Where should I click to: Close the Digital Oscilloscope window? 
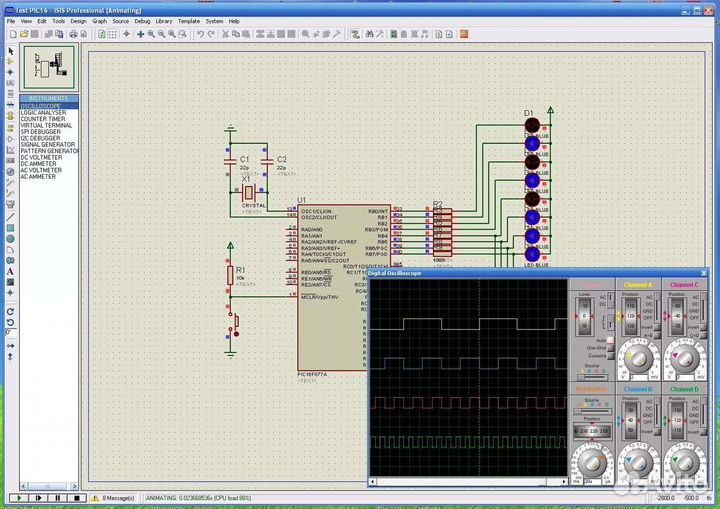703,273
